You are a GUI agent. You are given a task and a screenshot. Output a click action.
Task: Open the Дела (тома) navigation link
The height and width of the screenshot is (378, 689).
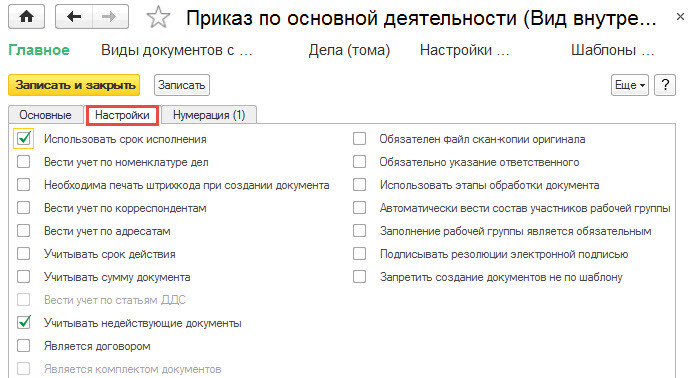pos(349,50)
